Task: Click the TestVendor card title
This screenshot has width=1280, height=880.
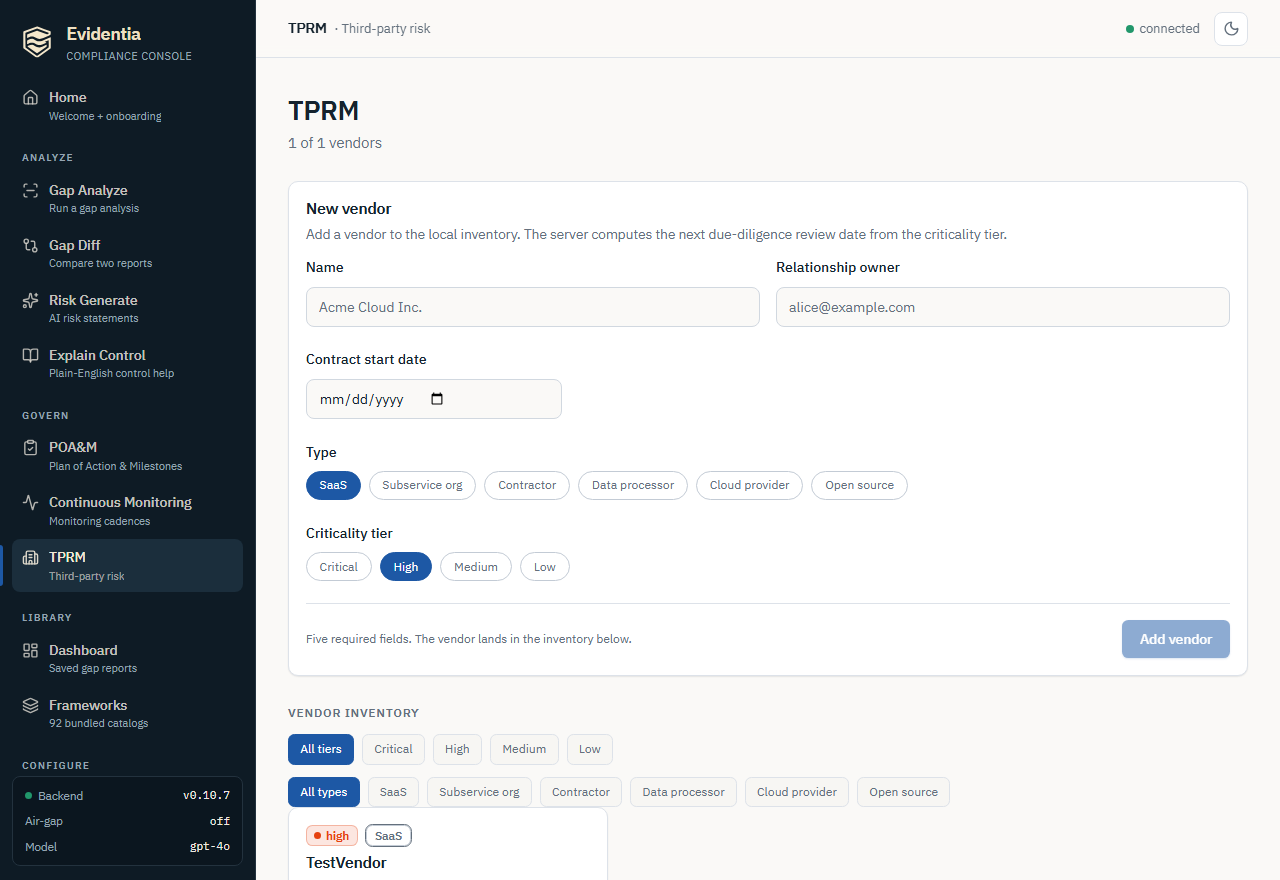Action: (346, 862)
